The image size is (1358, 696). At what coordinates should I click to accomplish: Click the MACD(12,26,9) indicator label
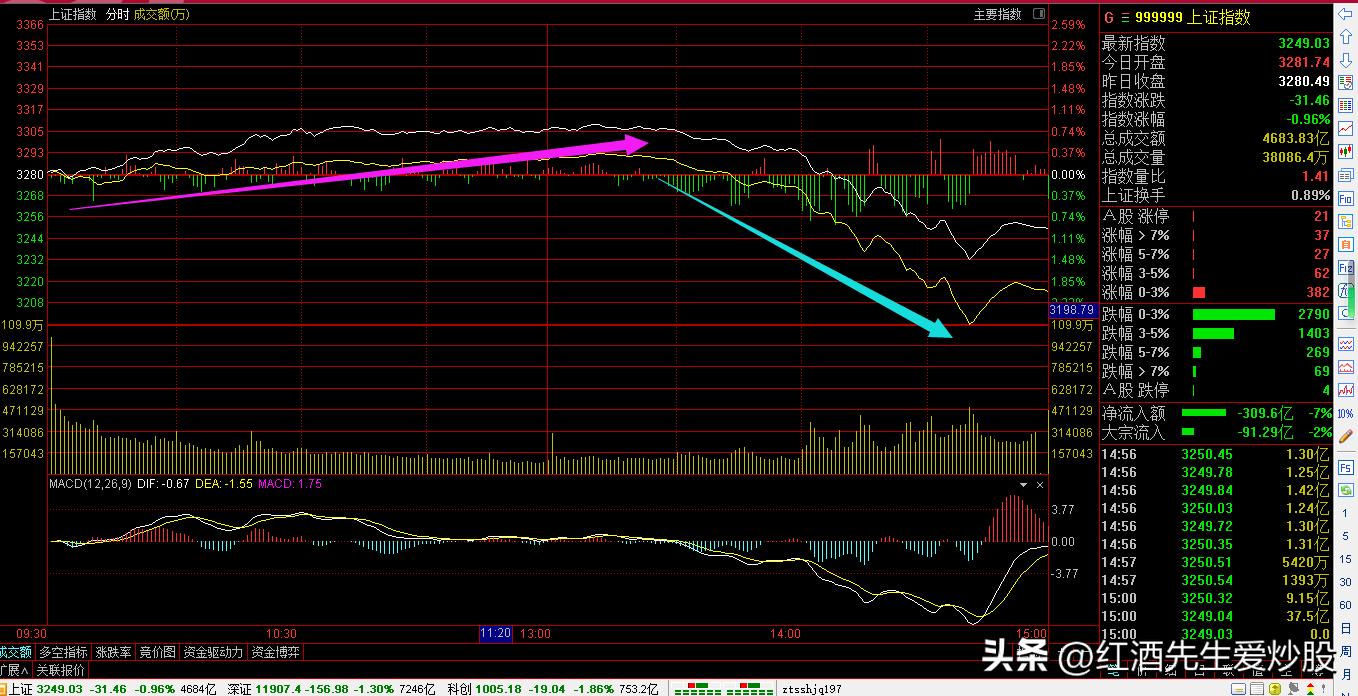pyautogui.click(x=89, y=485)
